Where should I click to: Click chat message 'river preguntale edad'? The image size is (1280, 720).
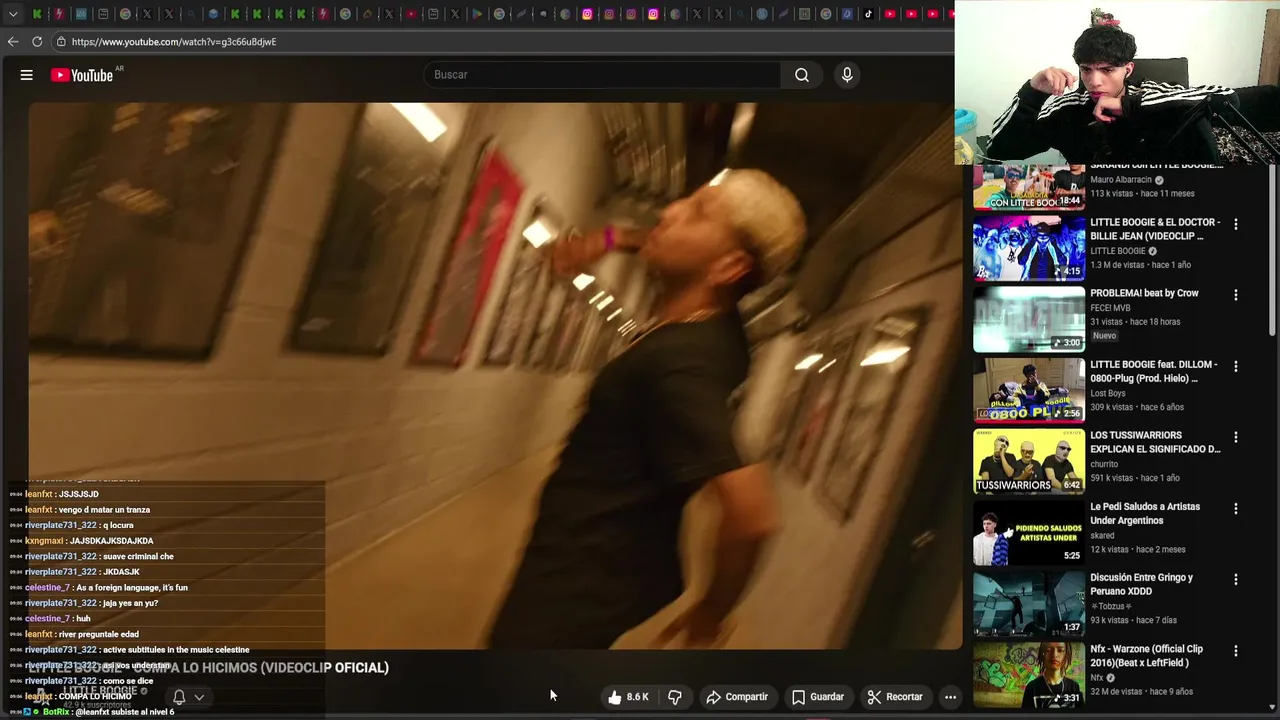tap(98, 634)
